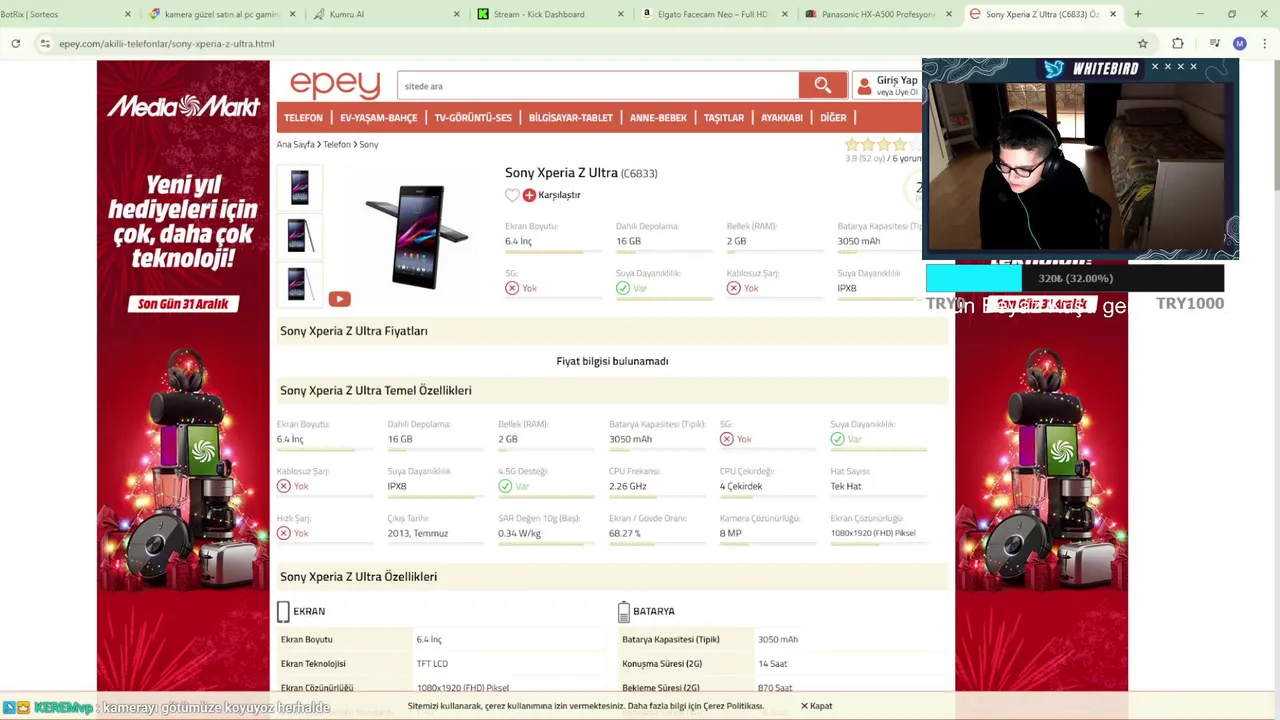The image size is (1280, 720).
Task: Go to Sony breadcrumb link
Action: click(x=369, y=145)
